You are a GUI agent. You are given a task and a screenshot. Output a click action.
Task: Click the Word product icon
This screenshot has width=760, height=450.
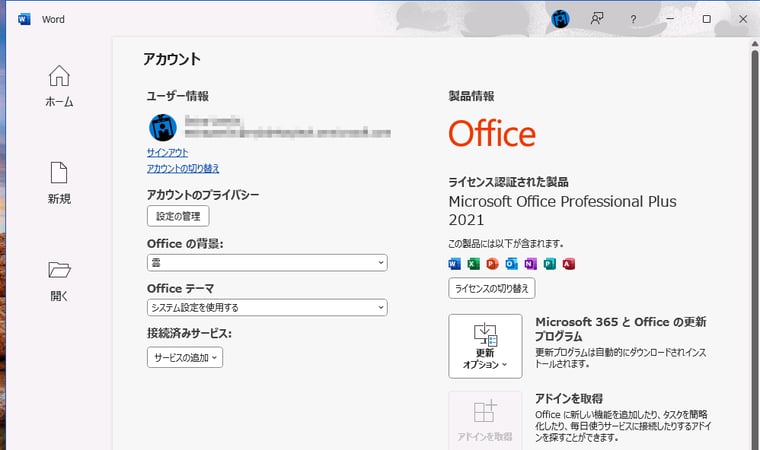pyautogui.click(x=454, y=263)
